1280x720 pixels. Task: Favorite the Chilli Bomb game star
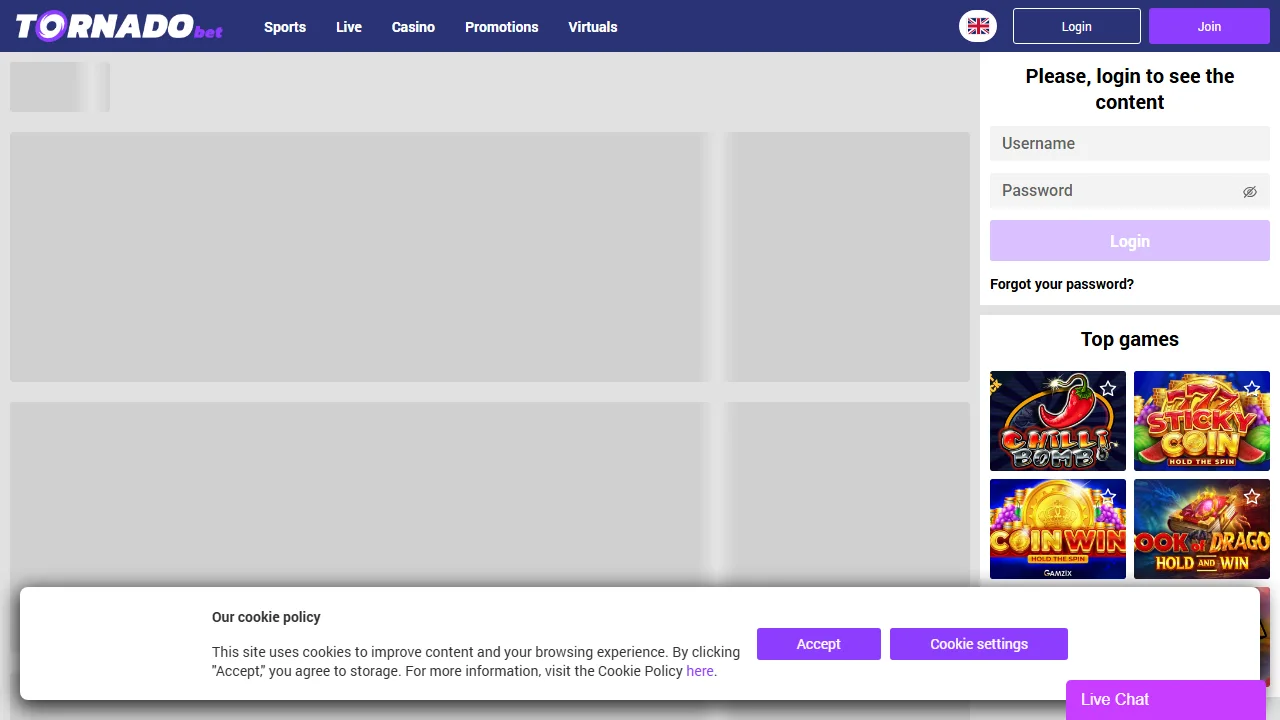(1108, 388)
